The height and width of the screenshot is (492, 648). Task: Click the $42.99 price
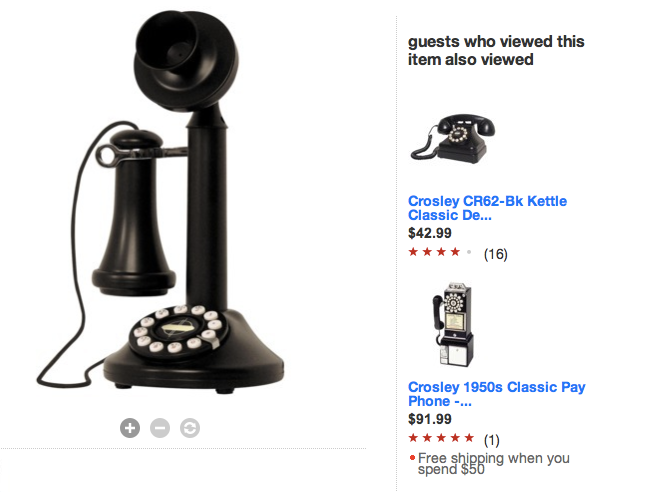click(x=430, y=233)
